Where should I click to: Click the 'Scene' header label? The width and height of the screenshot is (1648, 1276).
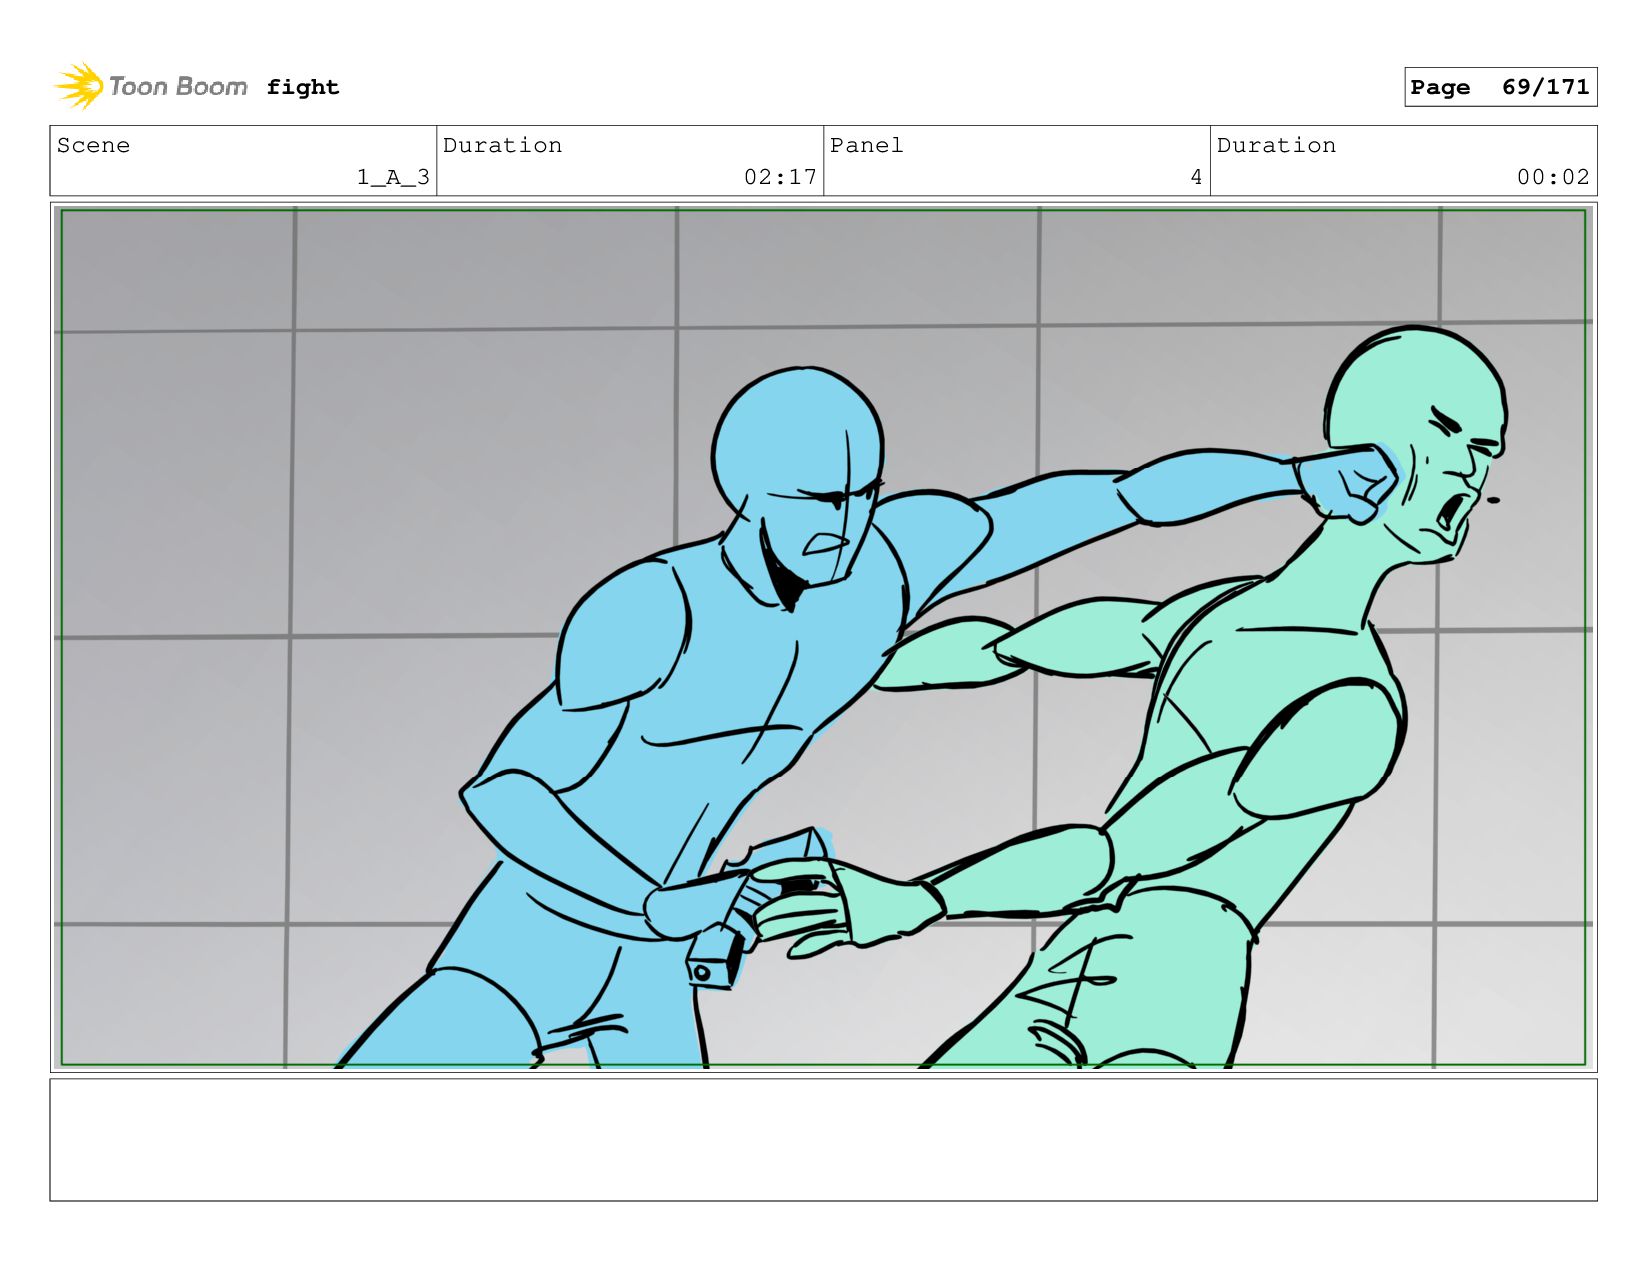93,145
